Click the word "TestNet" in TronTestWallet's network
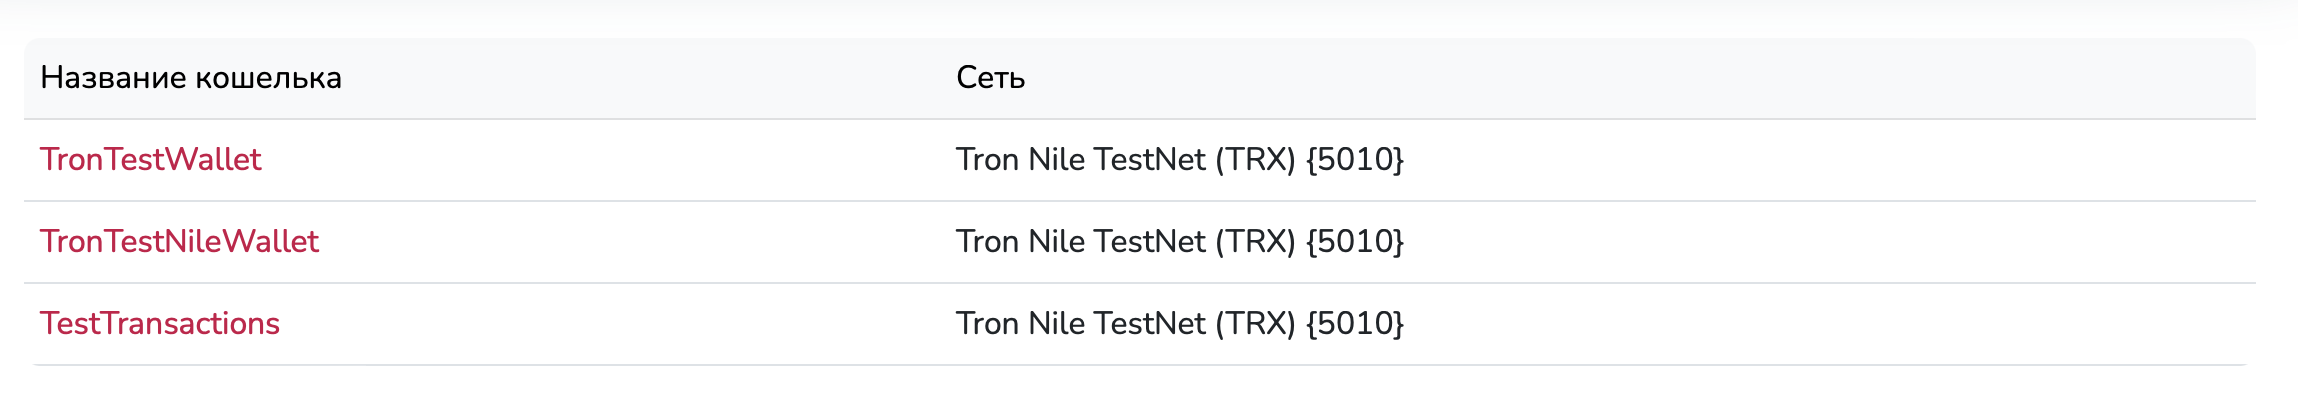 click(1150, 160)
